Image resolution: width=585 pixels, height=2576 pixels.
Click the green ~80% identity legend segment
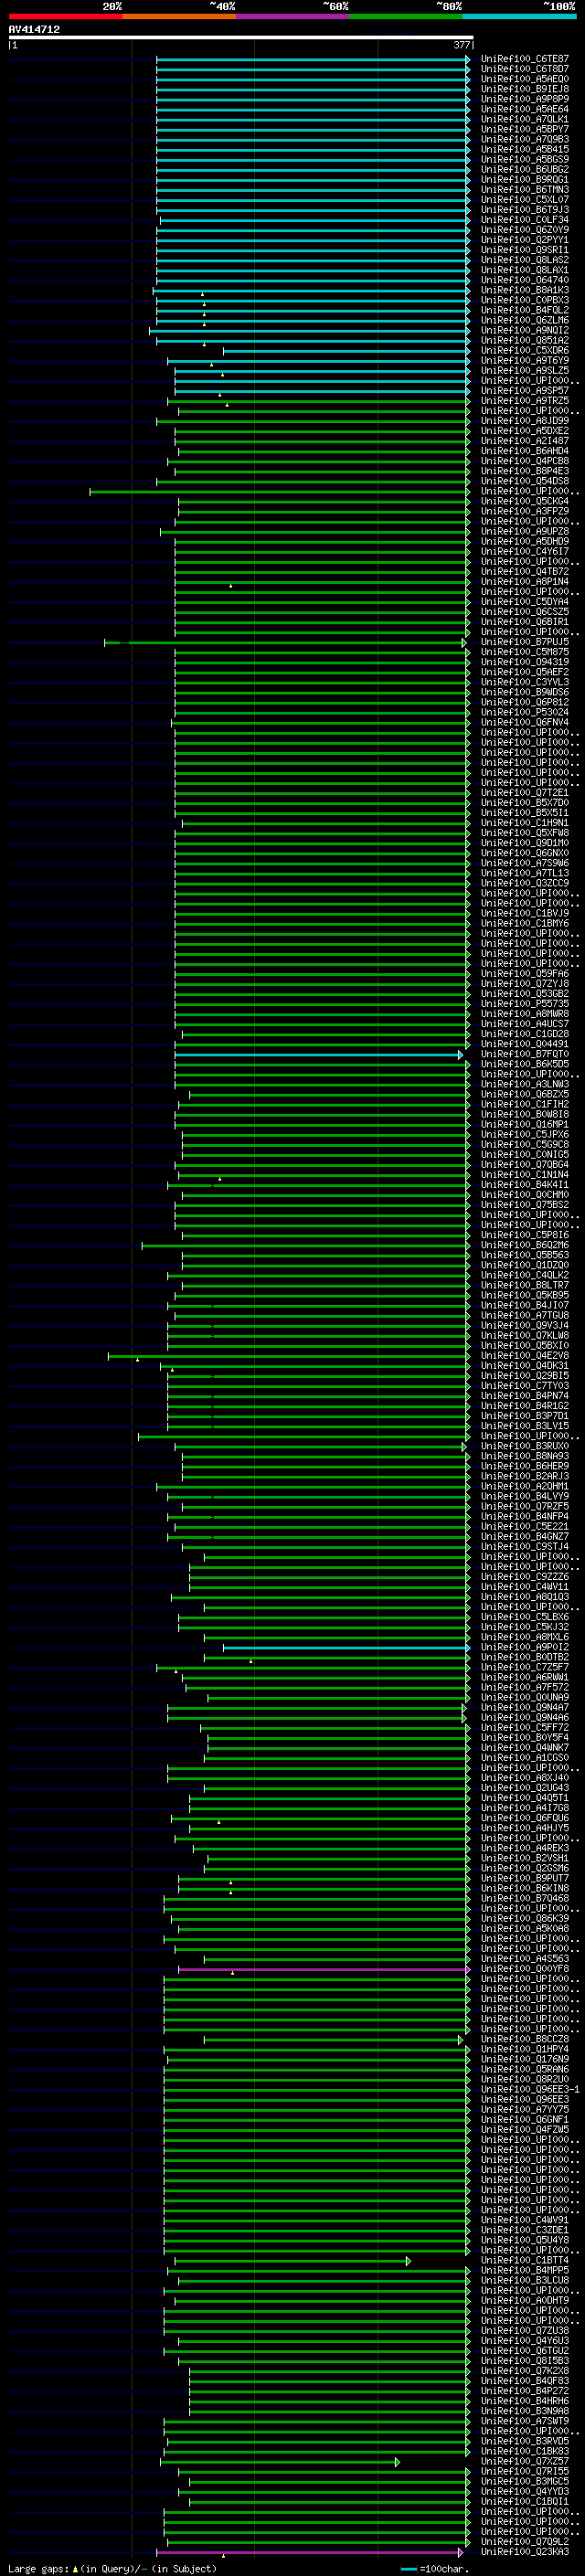(x=406, y=16)
